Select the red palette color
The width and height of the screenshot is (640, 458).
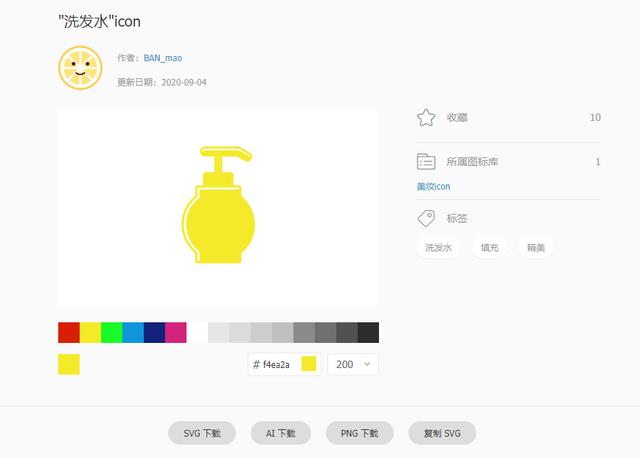[x=69, y=332]
